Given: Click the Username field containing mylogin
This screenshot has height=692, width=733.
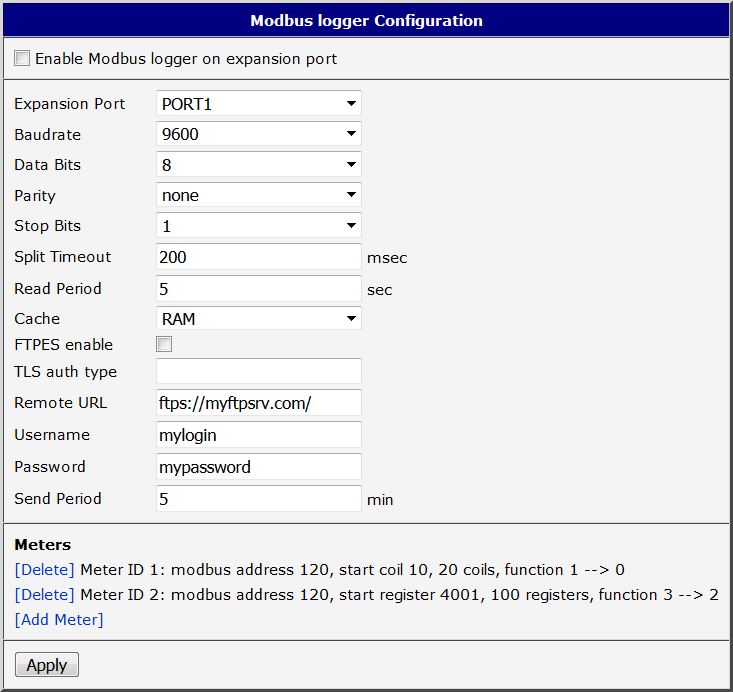Looking at the screenshot, I should coord(259,435).
